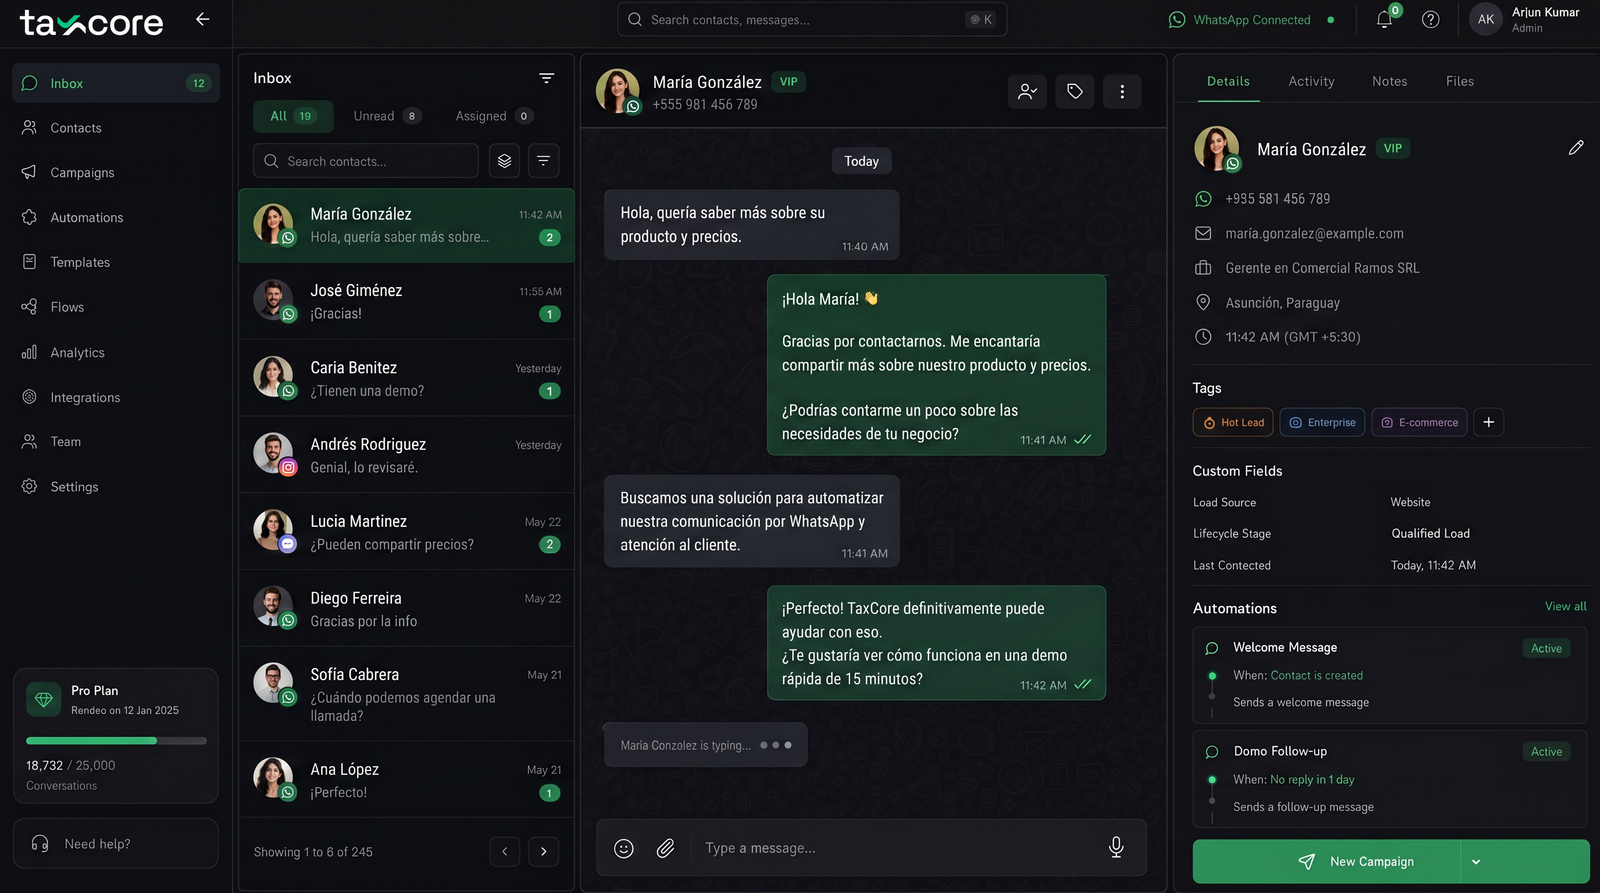This screenshot has height=893, width=1600.
Task: Click Pro Plan usage progress bar
Action: 116,741
